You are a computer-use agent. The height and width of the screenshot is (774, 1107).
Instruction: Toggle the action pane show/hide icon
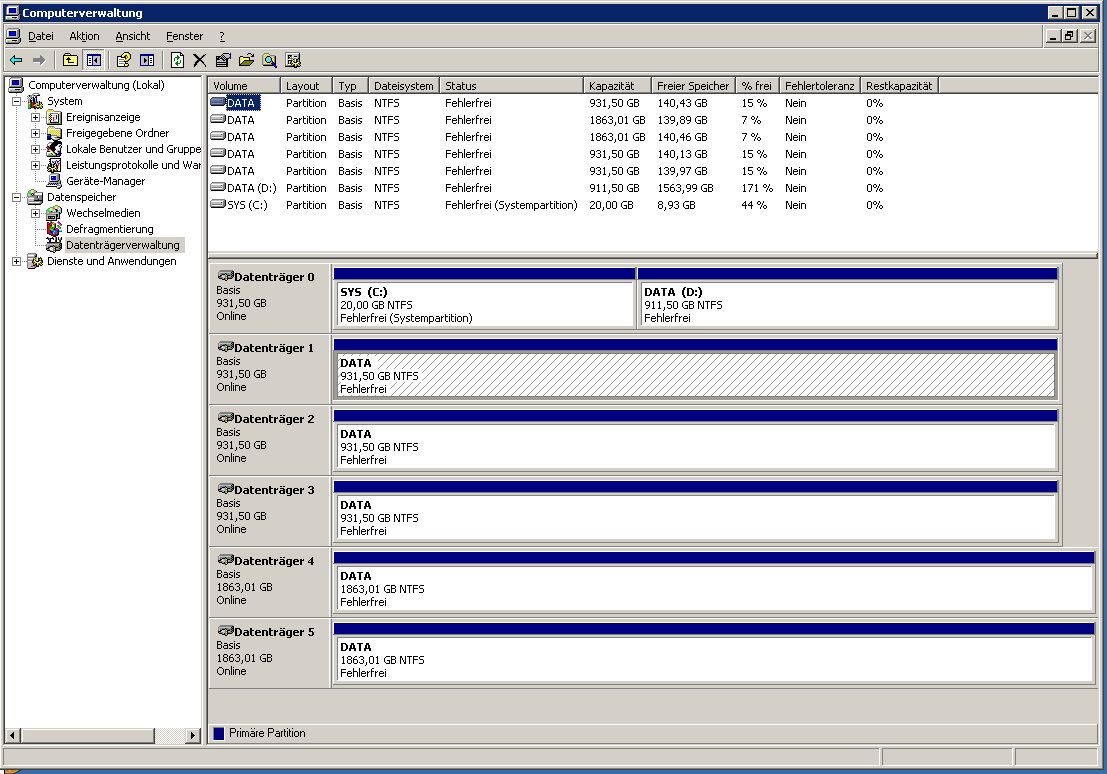pyautogui.click(x=147, y=61)
